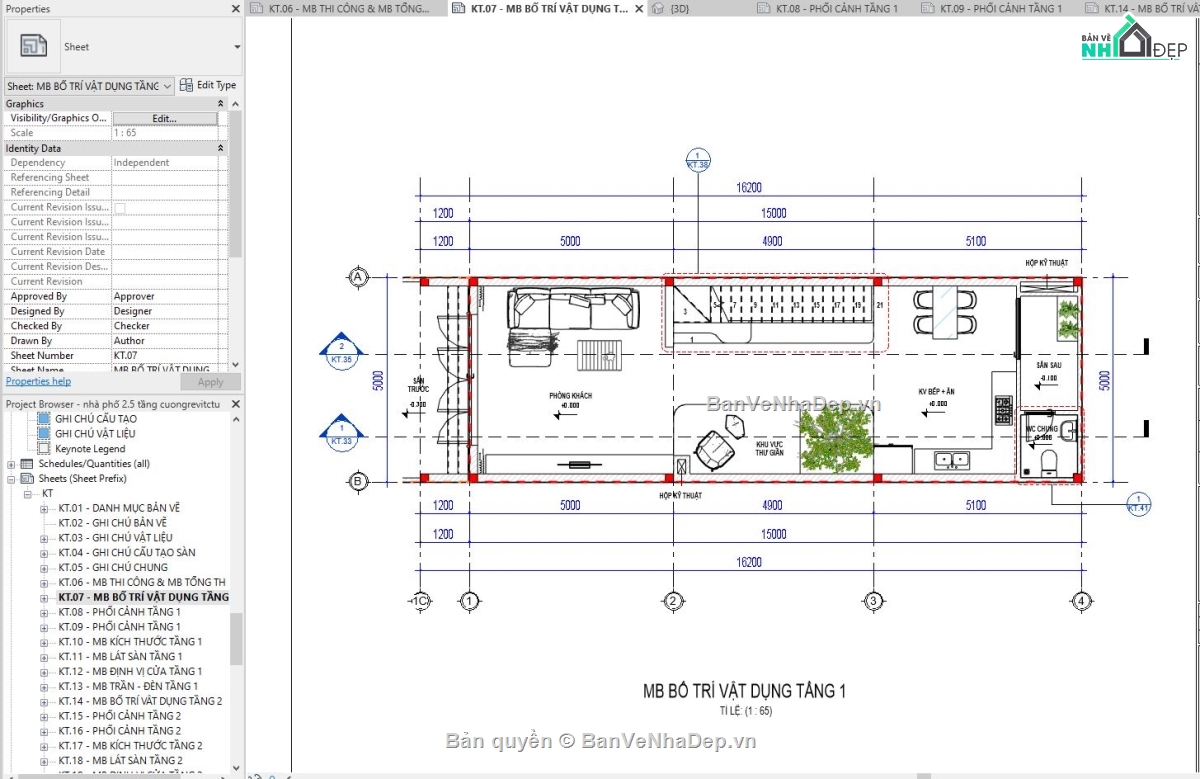Select grid bubble B on the plan
This screenshot has height=779, width=1200.
click(x=358, y=482)
